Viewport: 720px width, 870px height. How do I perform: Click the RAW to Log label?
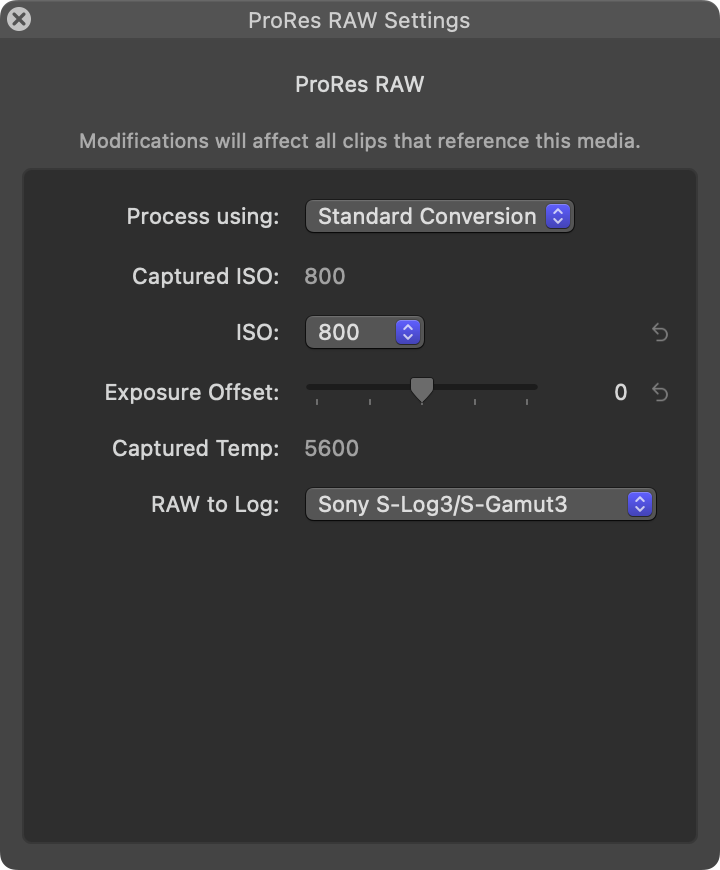pyautogui.click(x=215, y=504)
